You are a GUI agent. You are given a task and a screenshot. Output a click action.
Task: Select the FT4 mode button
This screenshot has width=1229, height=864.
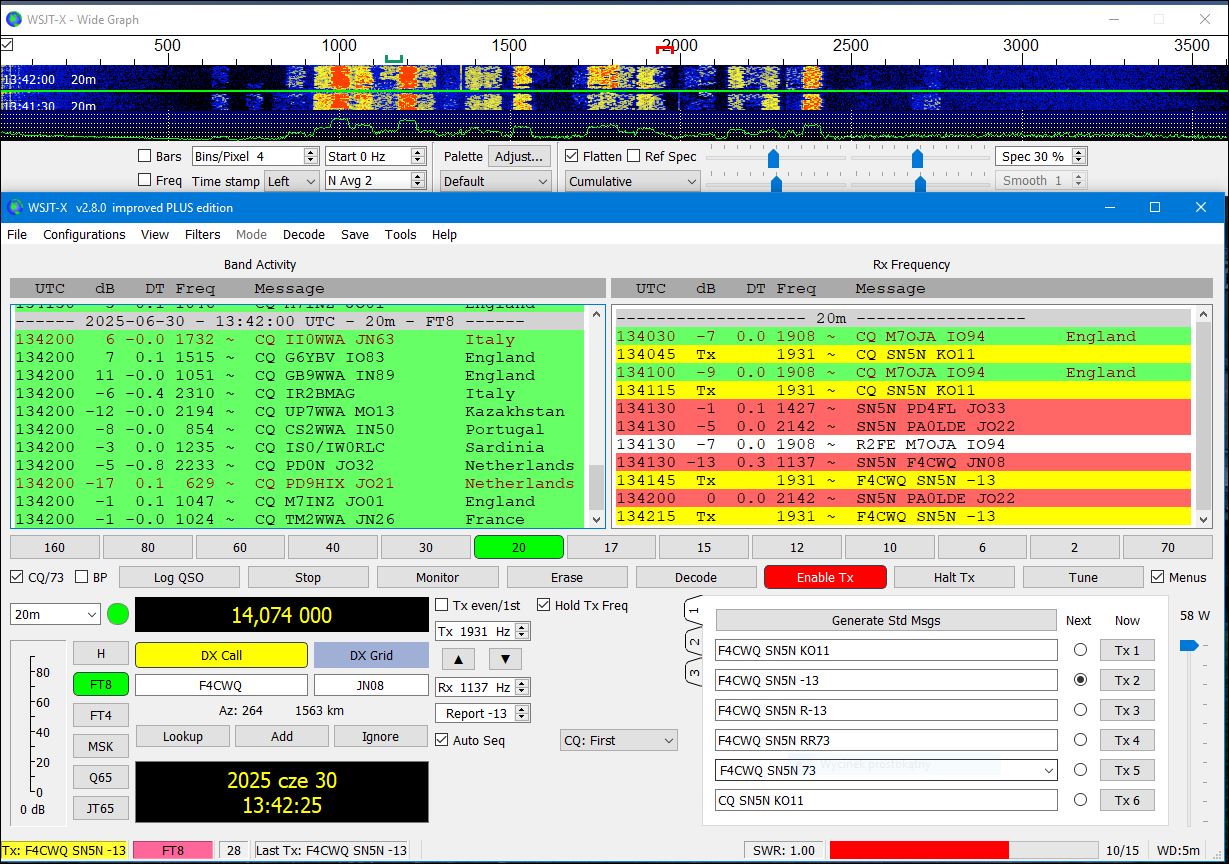(101, 715)
